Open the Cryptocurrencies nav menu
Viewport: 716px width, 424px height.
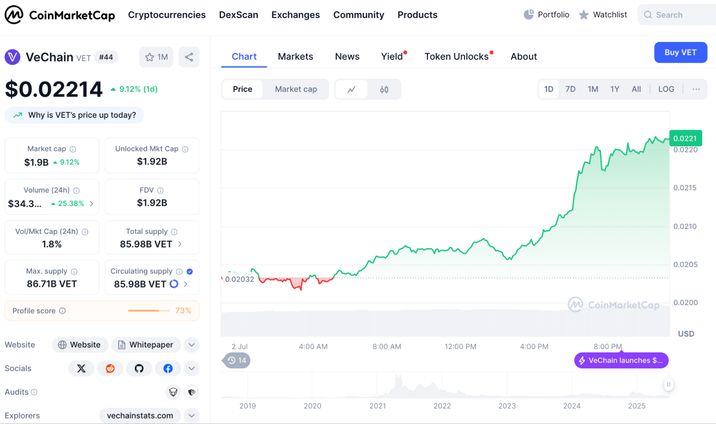[x=167, y=15]
